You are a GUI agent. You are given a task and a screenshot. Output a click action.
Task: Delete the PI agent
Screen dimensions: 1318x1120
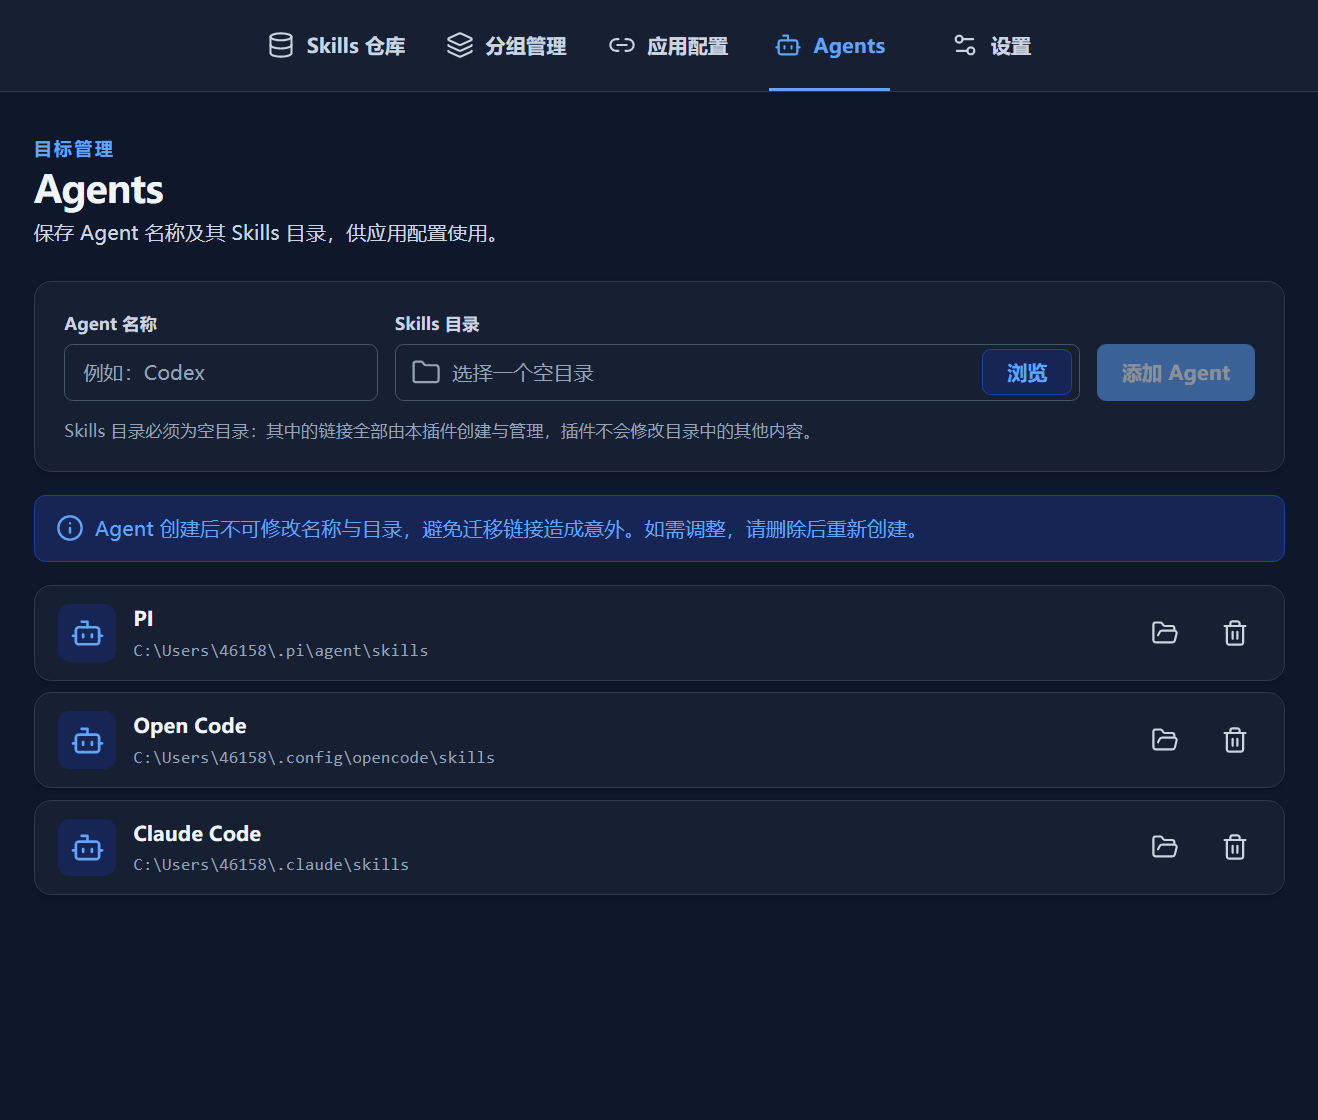pyautogui.click(x=1235, y=633)
